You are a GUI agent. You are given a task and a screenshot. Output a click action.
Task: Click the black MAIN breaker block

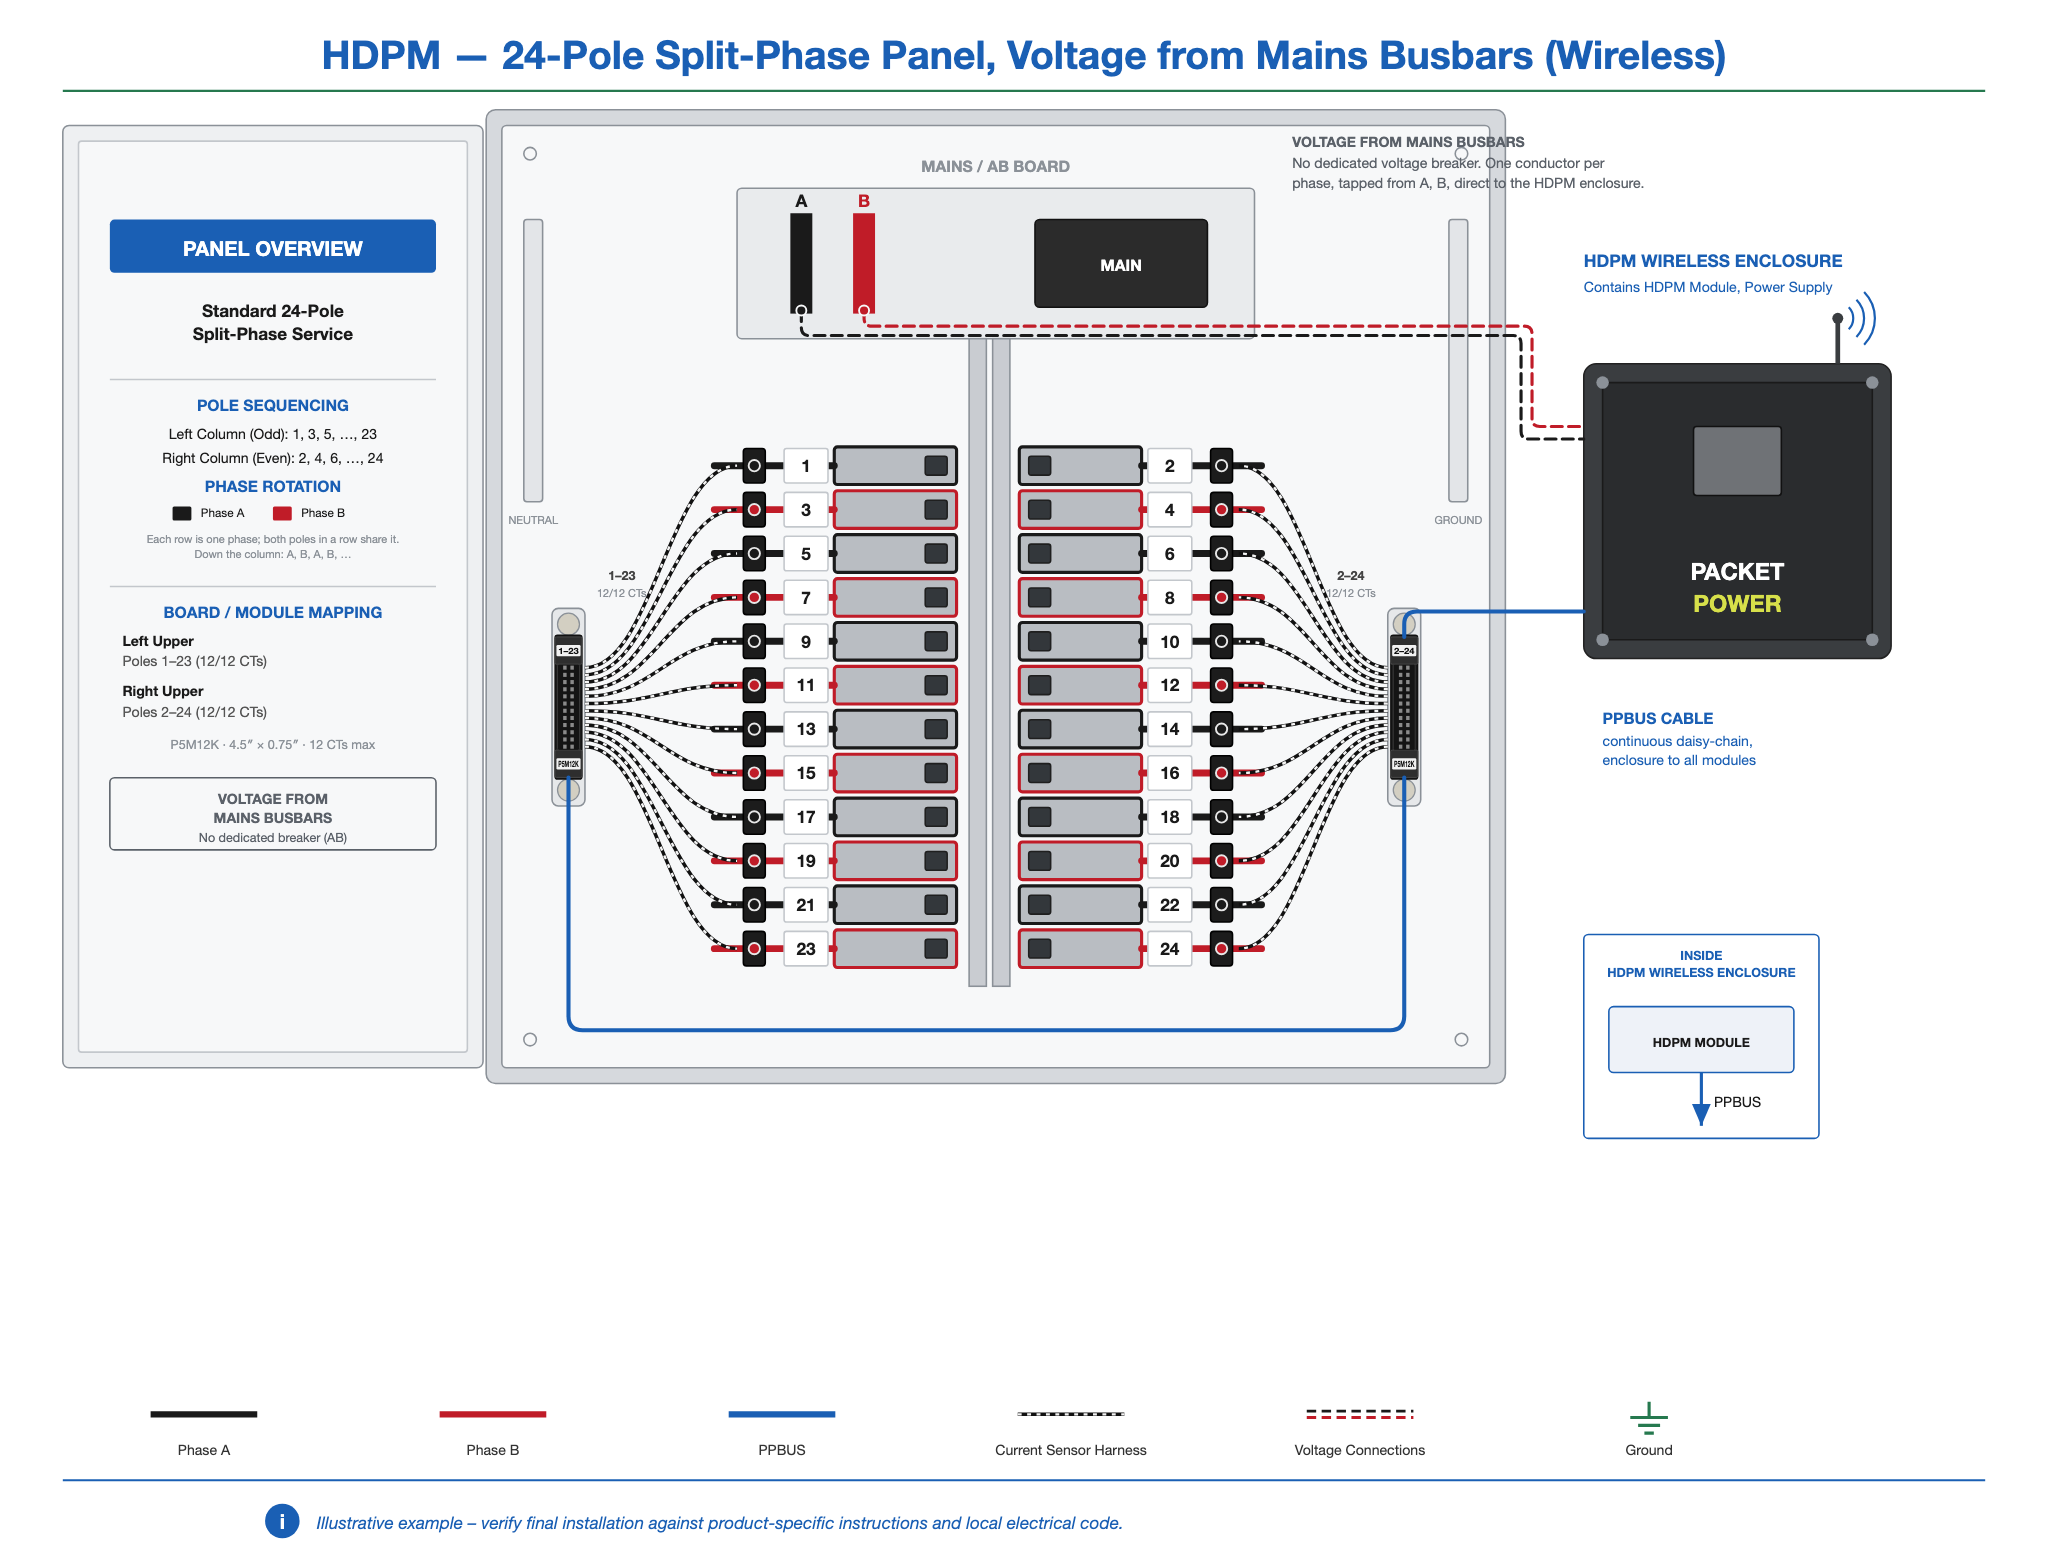pos(1120,264)
